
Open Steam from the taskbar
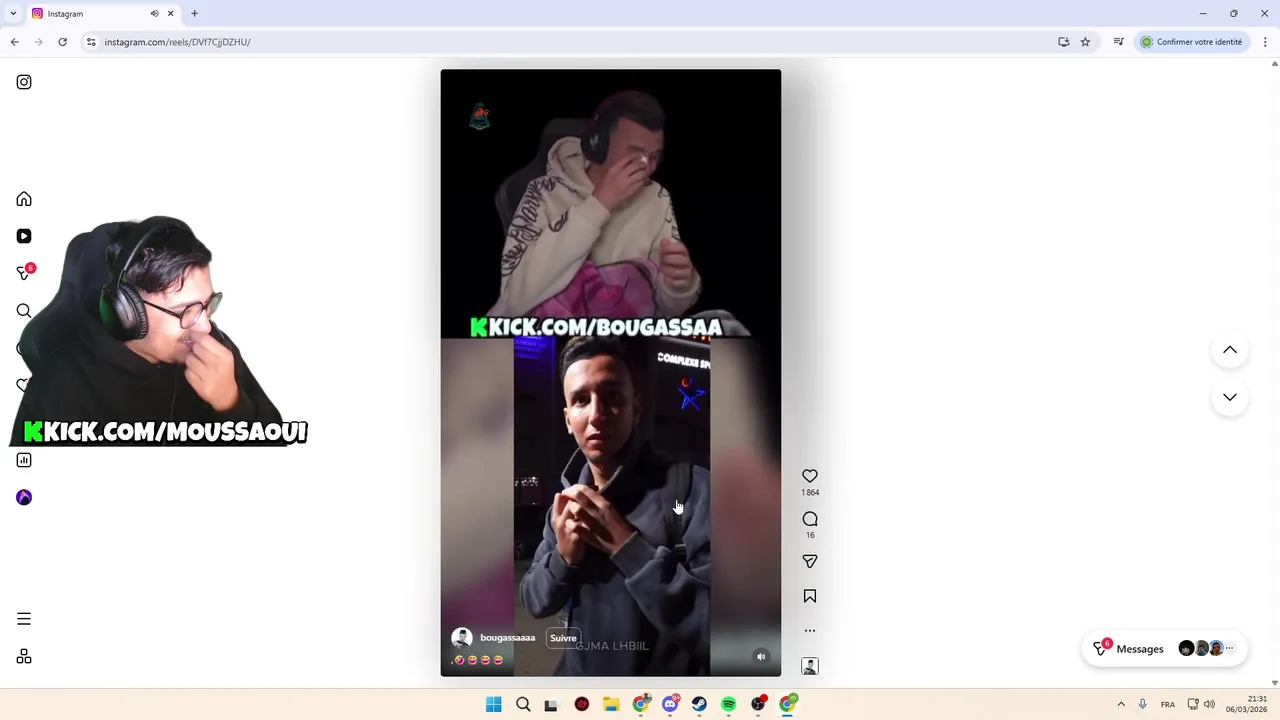point(699,704)
